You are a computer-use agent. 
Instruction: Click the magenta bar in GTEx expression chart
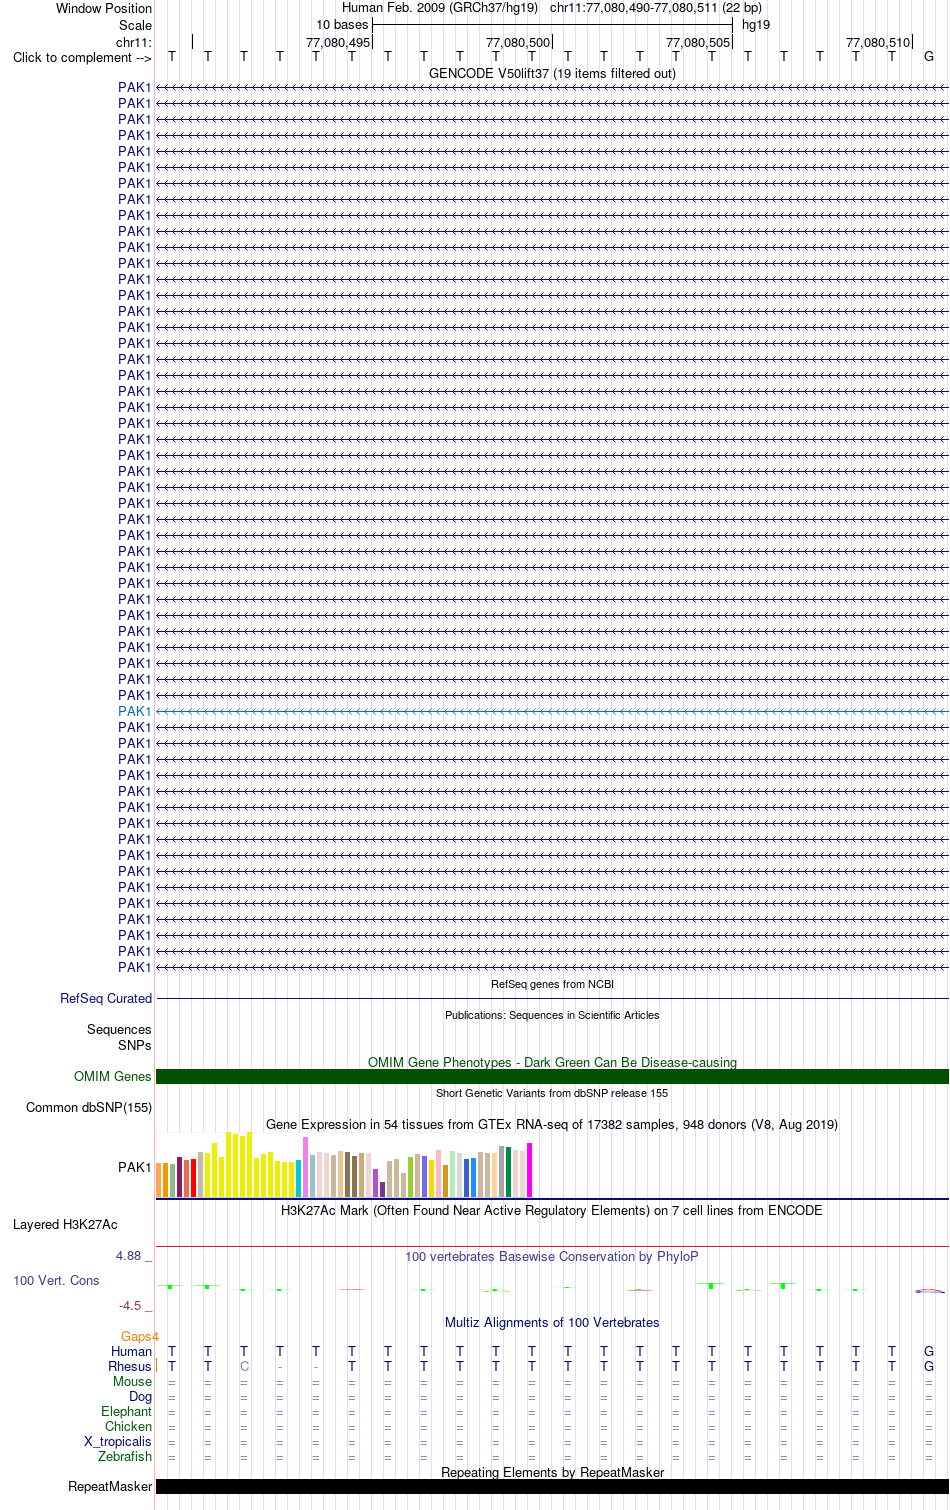(530, 1170)
